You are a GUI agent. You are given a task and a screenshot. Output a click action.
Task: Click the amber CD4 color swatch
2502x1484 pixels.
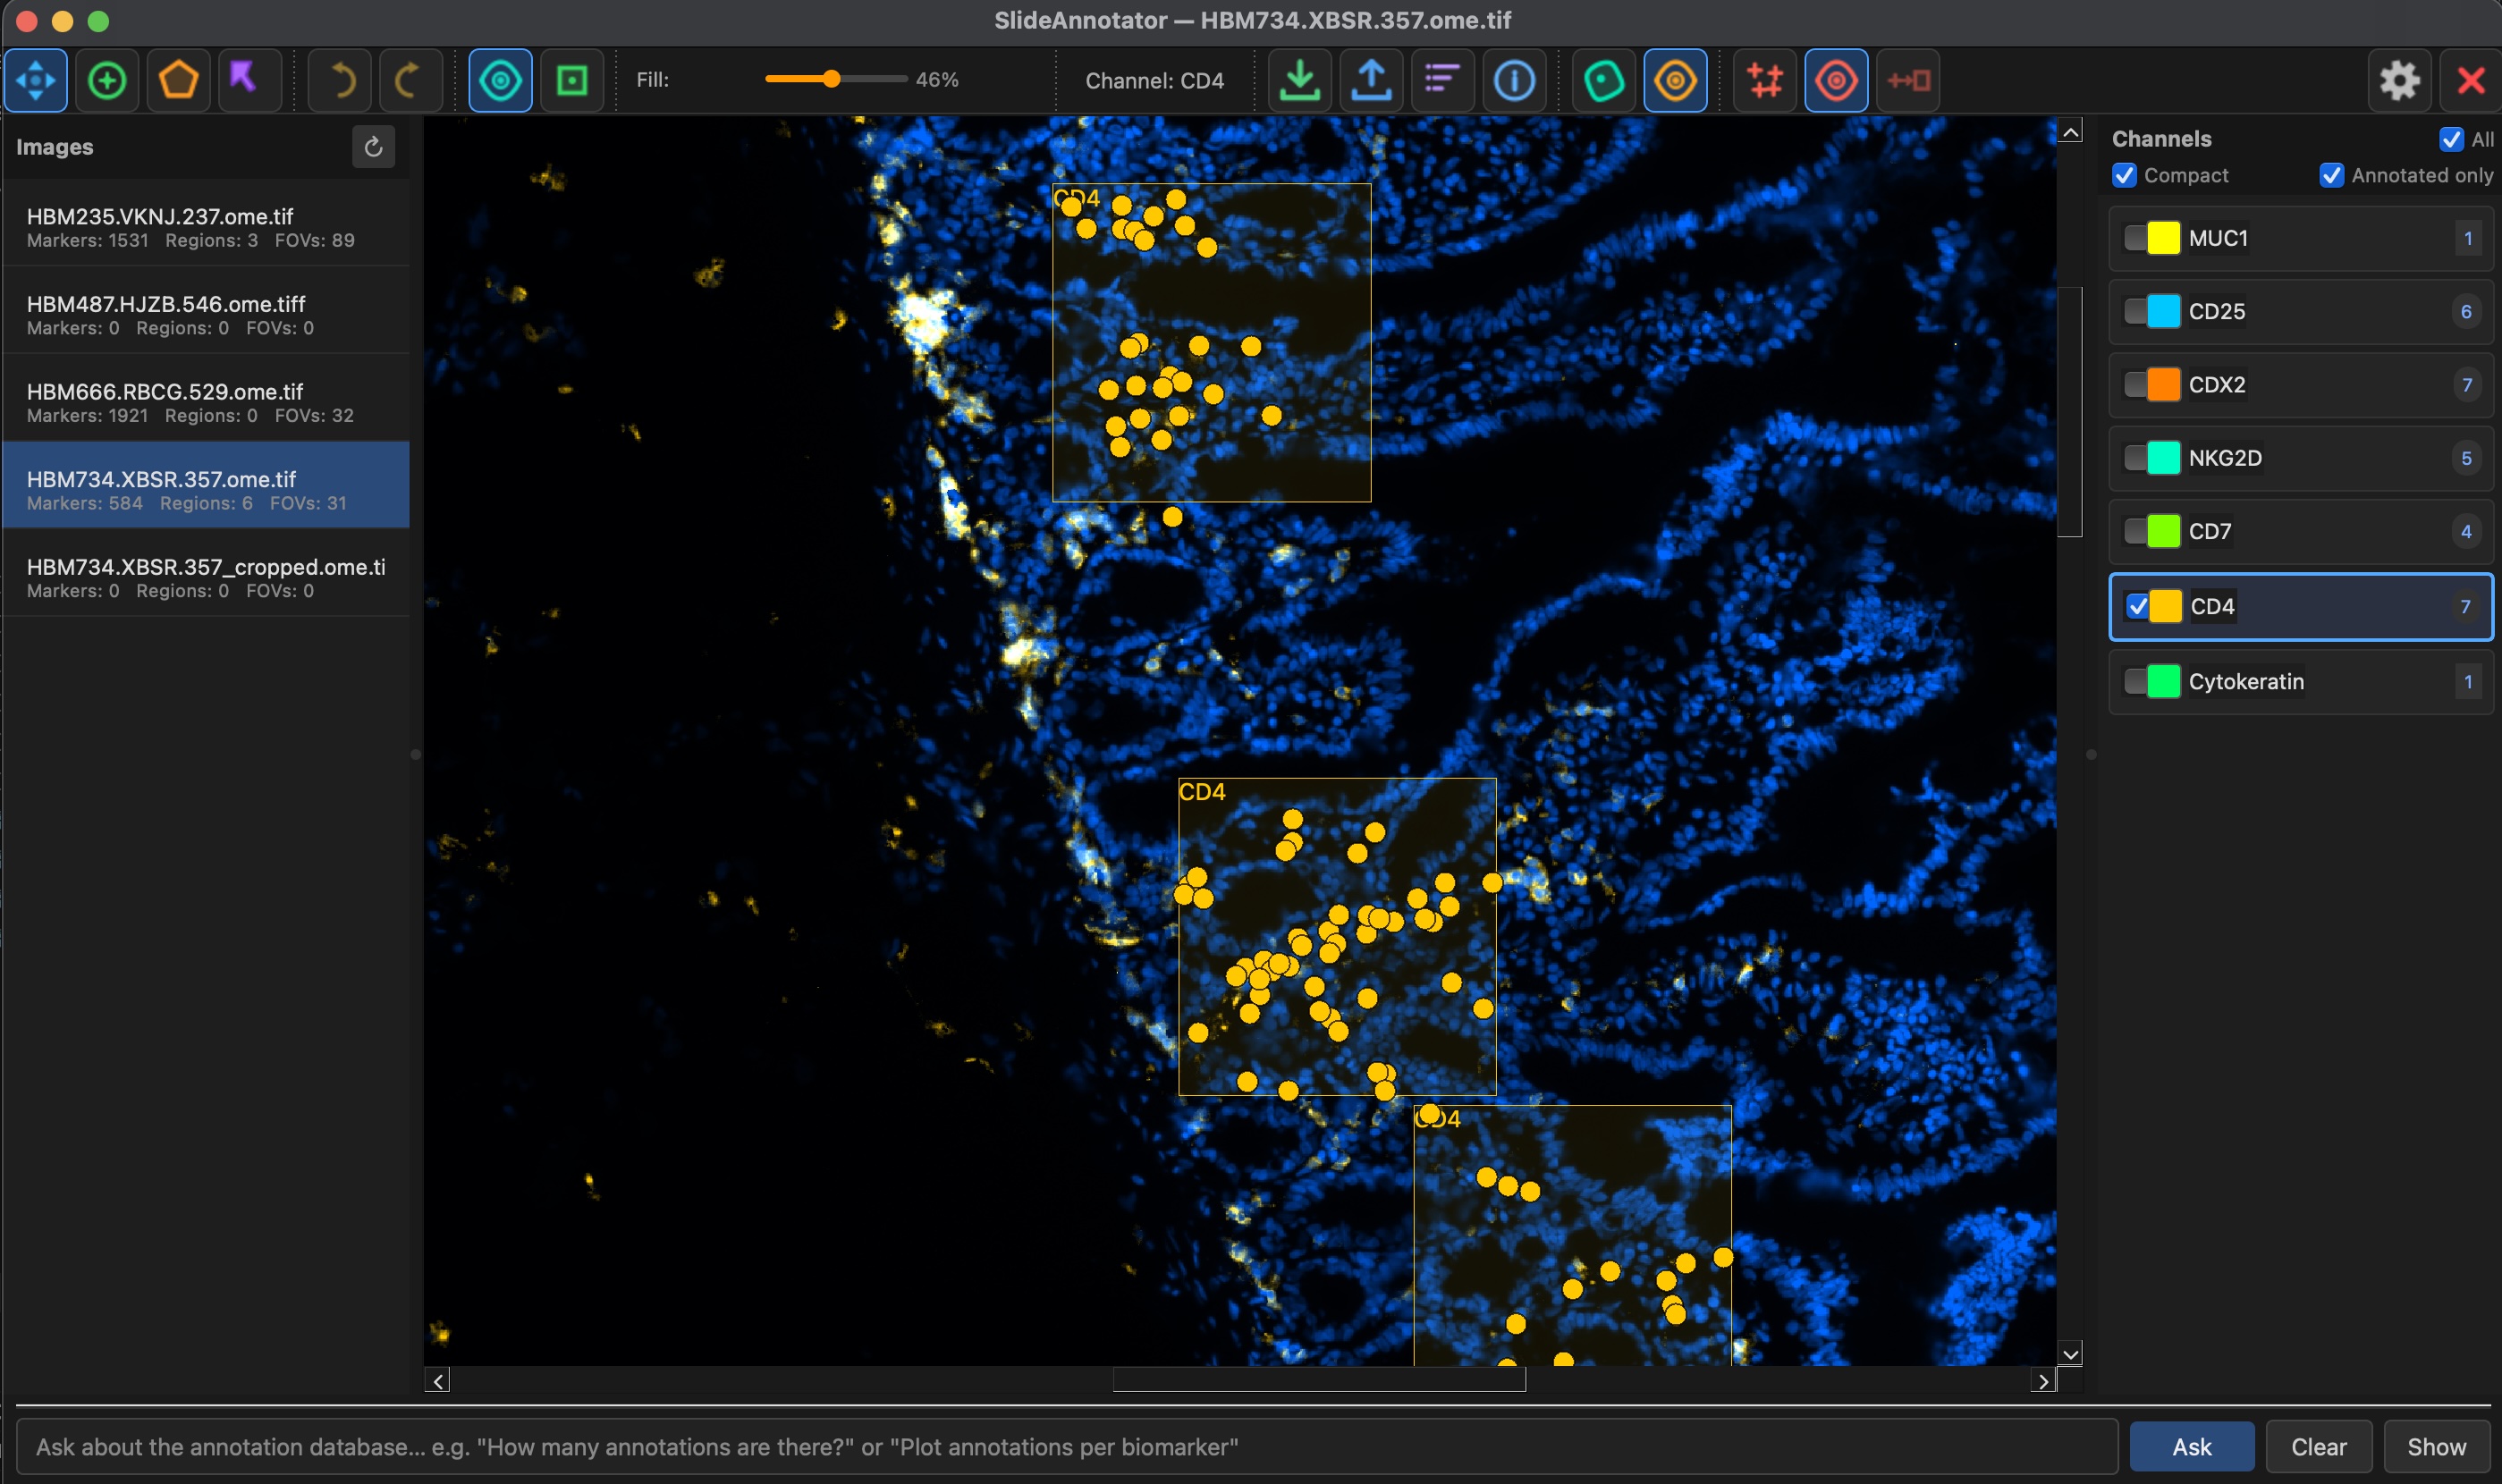[2165, 606]
